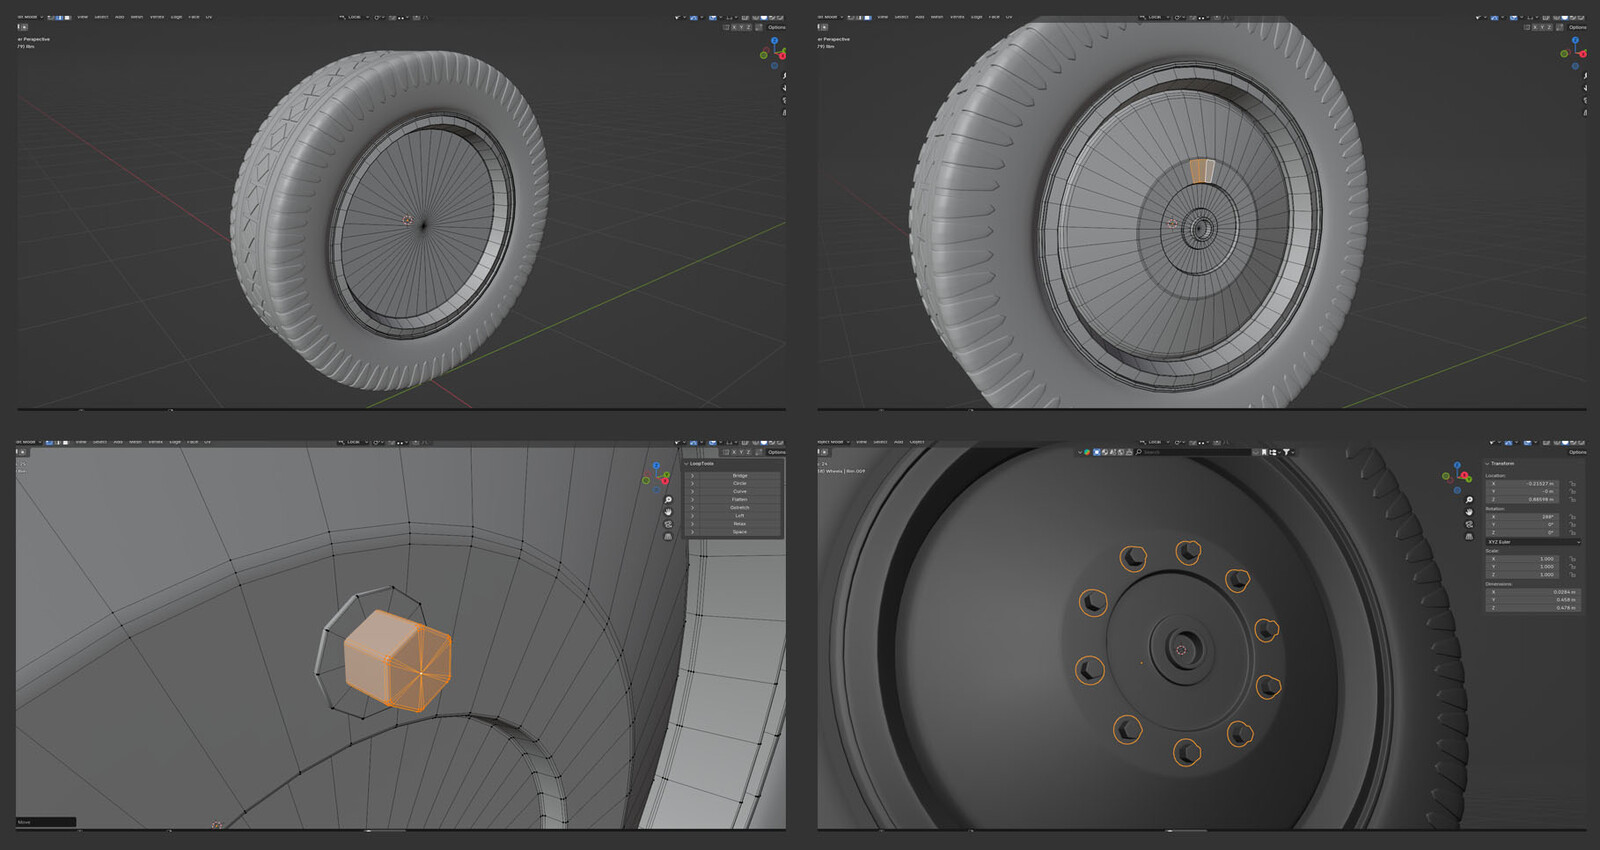
Task: Click the Dimensions X value field 0.0284 m
Action: [1533, 592]
